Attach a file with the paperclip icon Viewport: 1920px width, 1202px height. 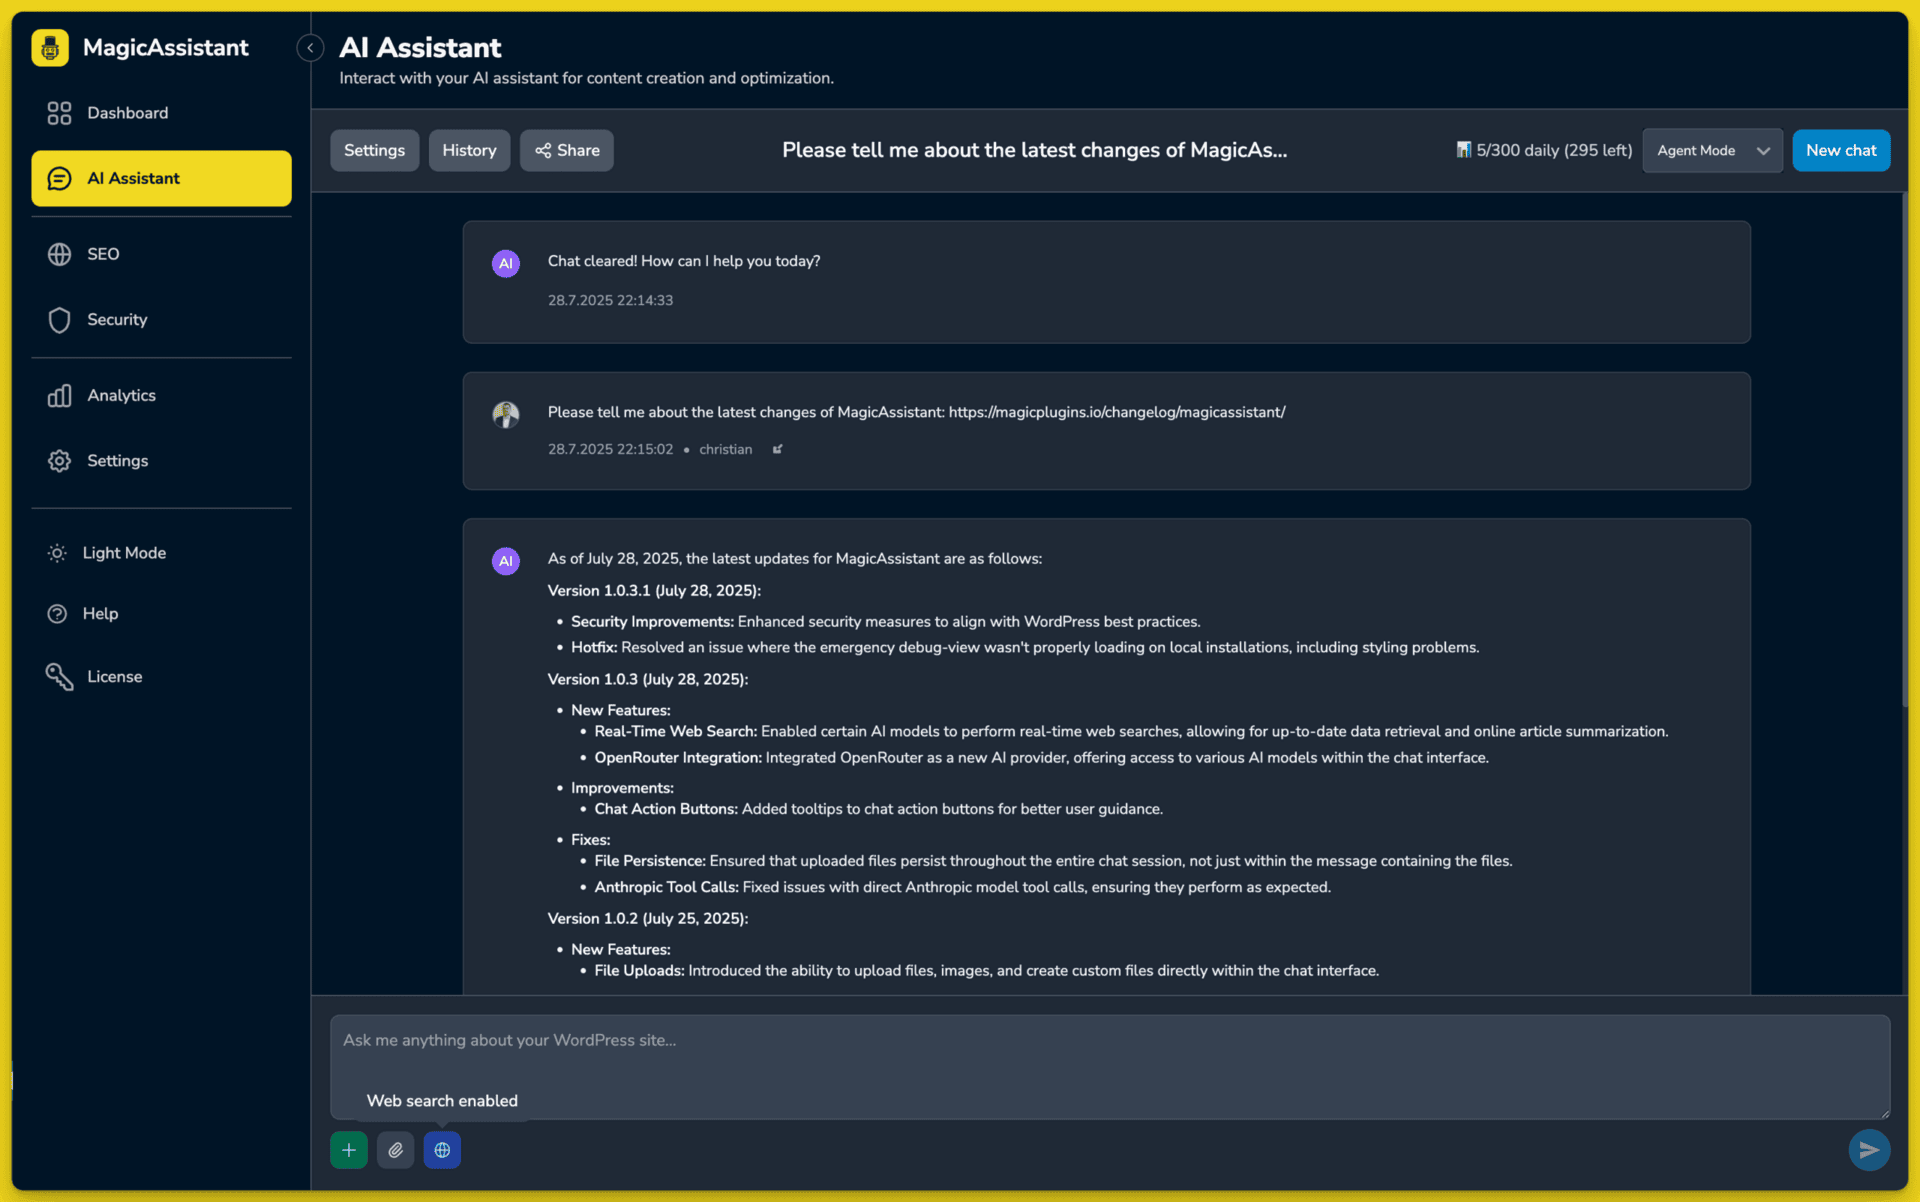[x=395, y=1150]
